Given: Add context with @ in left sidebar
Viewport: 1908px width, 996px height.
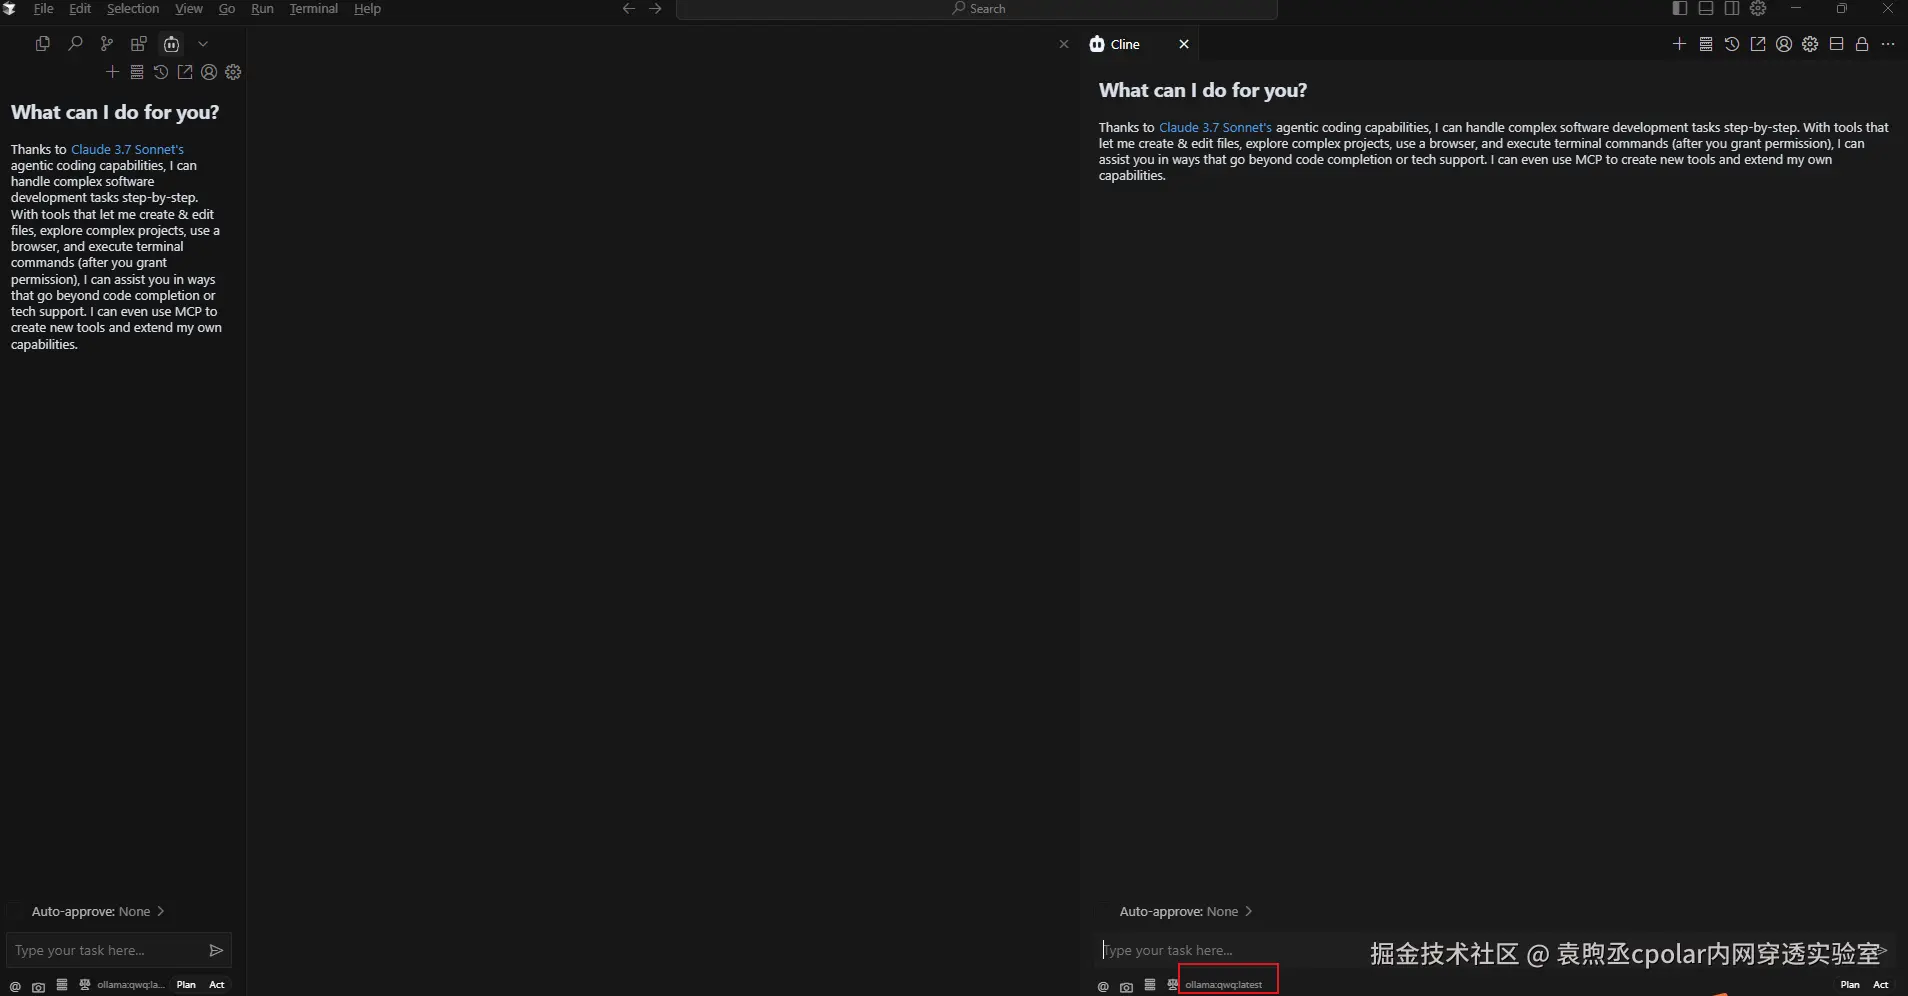Looking at the screenshot, I should [x=15, y=986].
